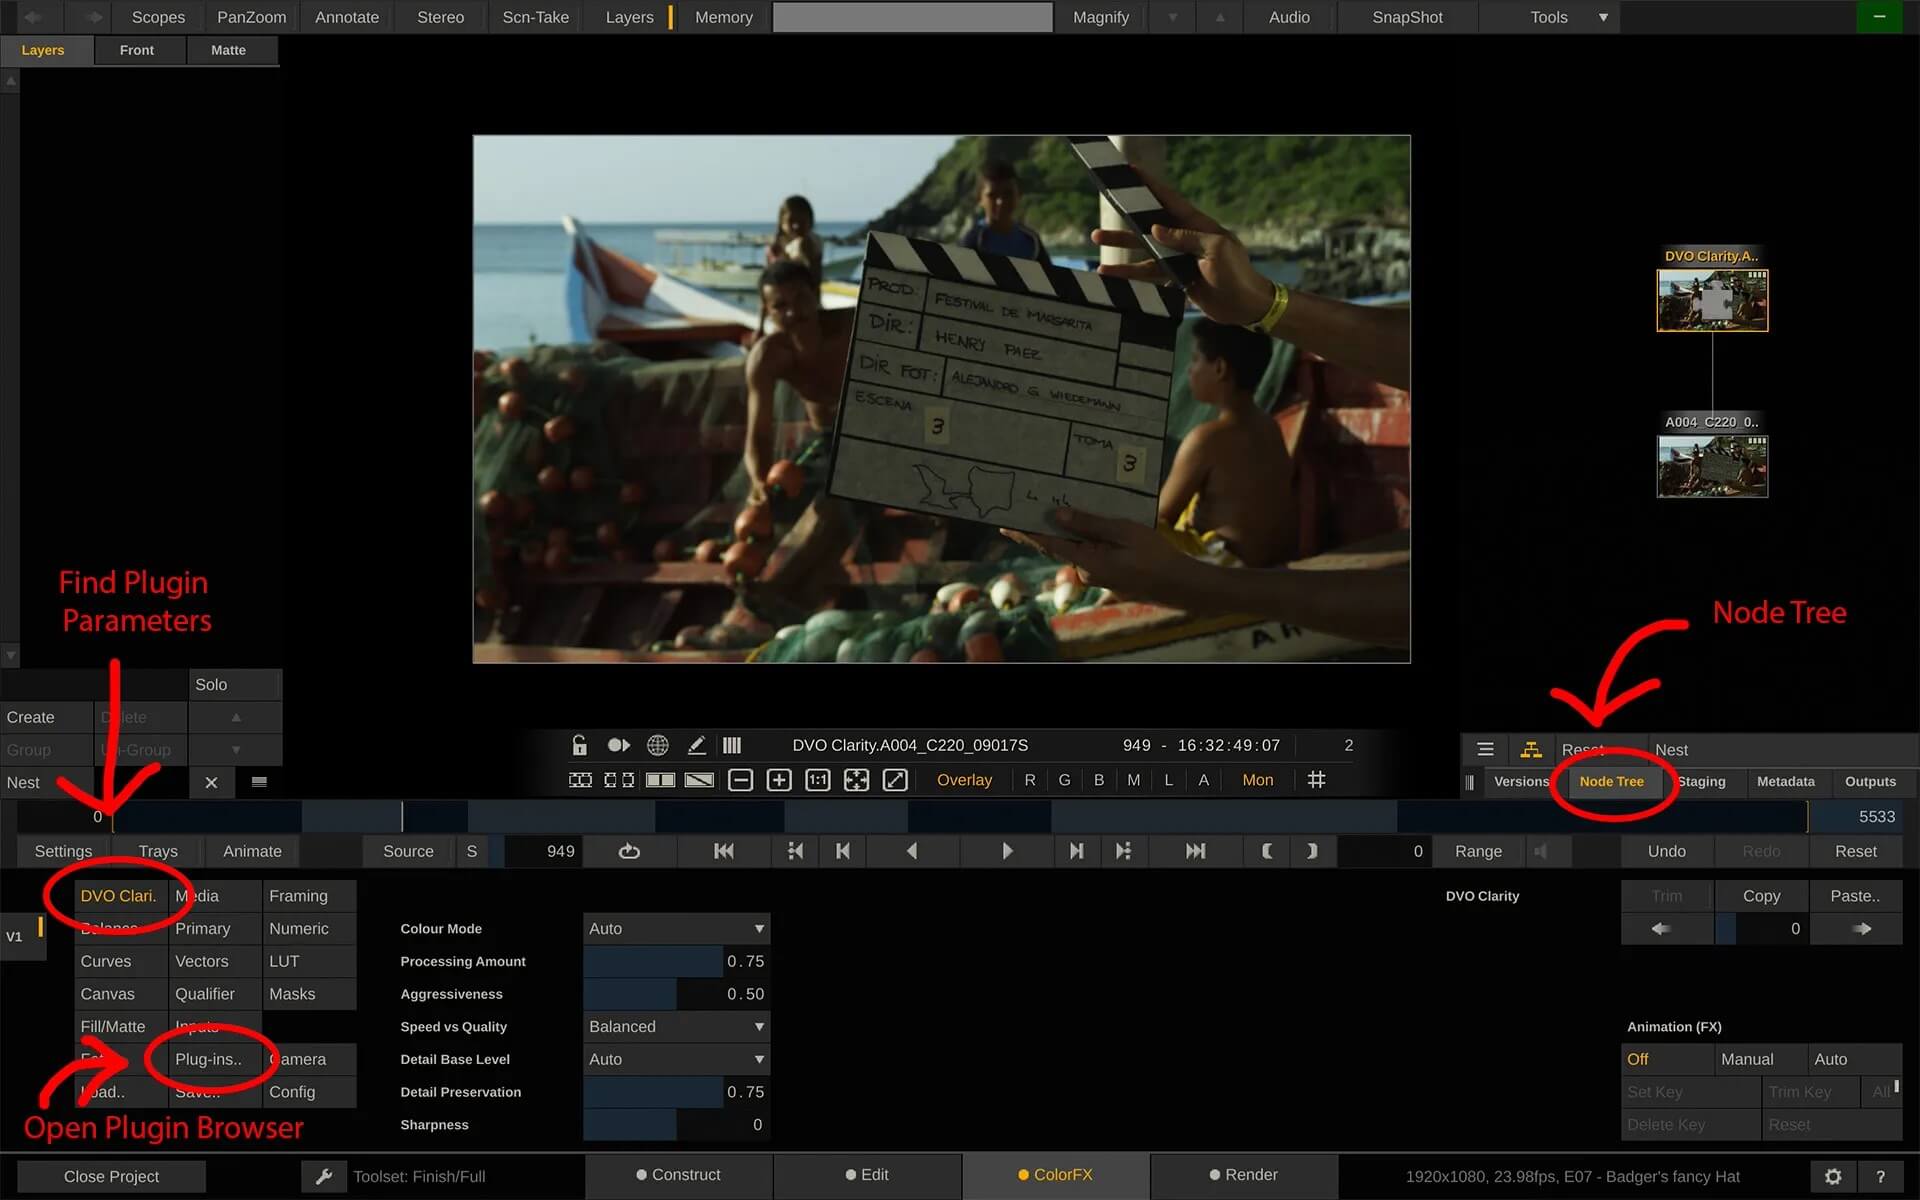
Task: Click the zoom out magnifier icon
Action: pyautogui.click(x=740, y=780)
